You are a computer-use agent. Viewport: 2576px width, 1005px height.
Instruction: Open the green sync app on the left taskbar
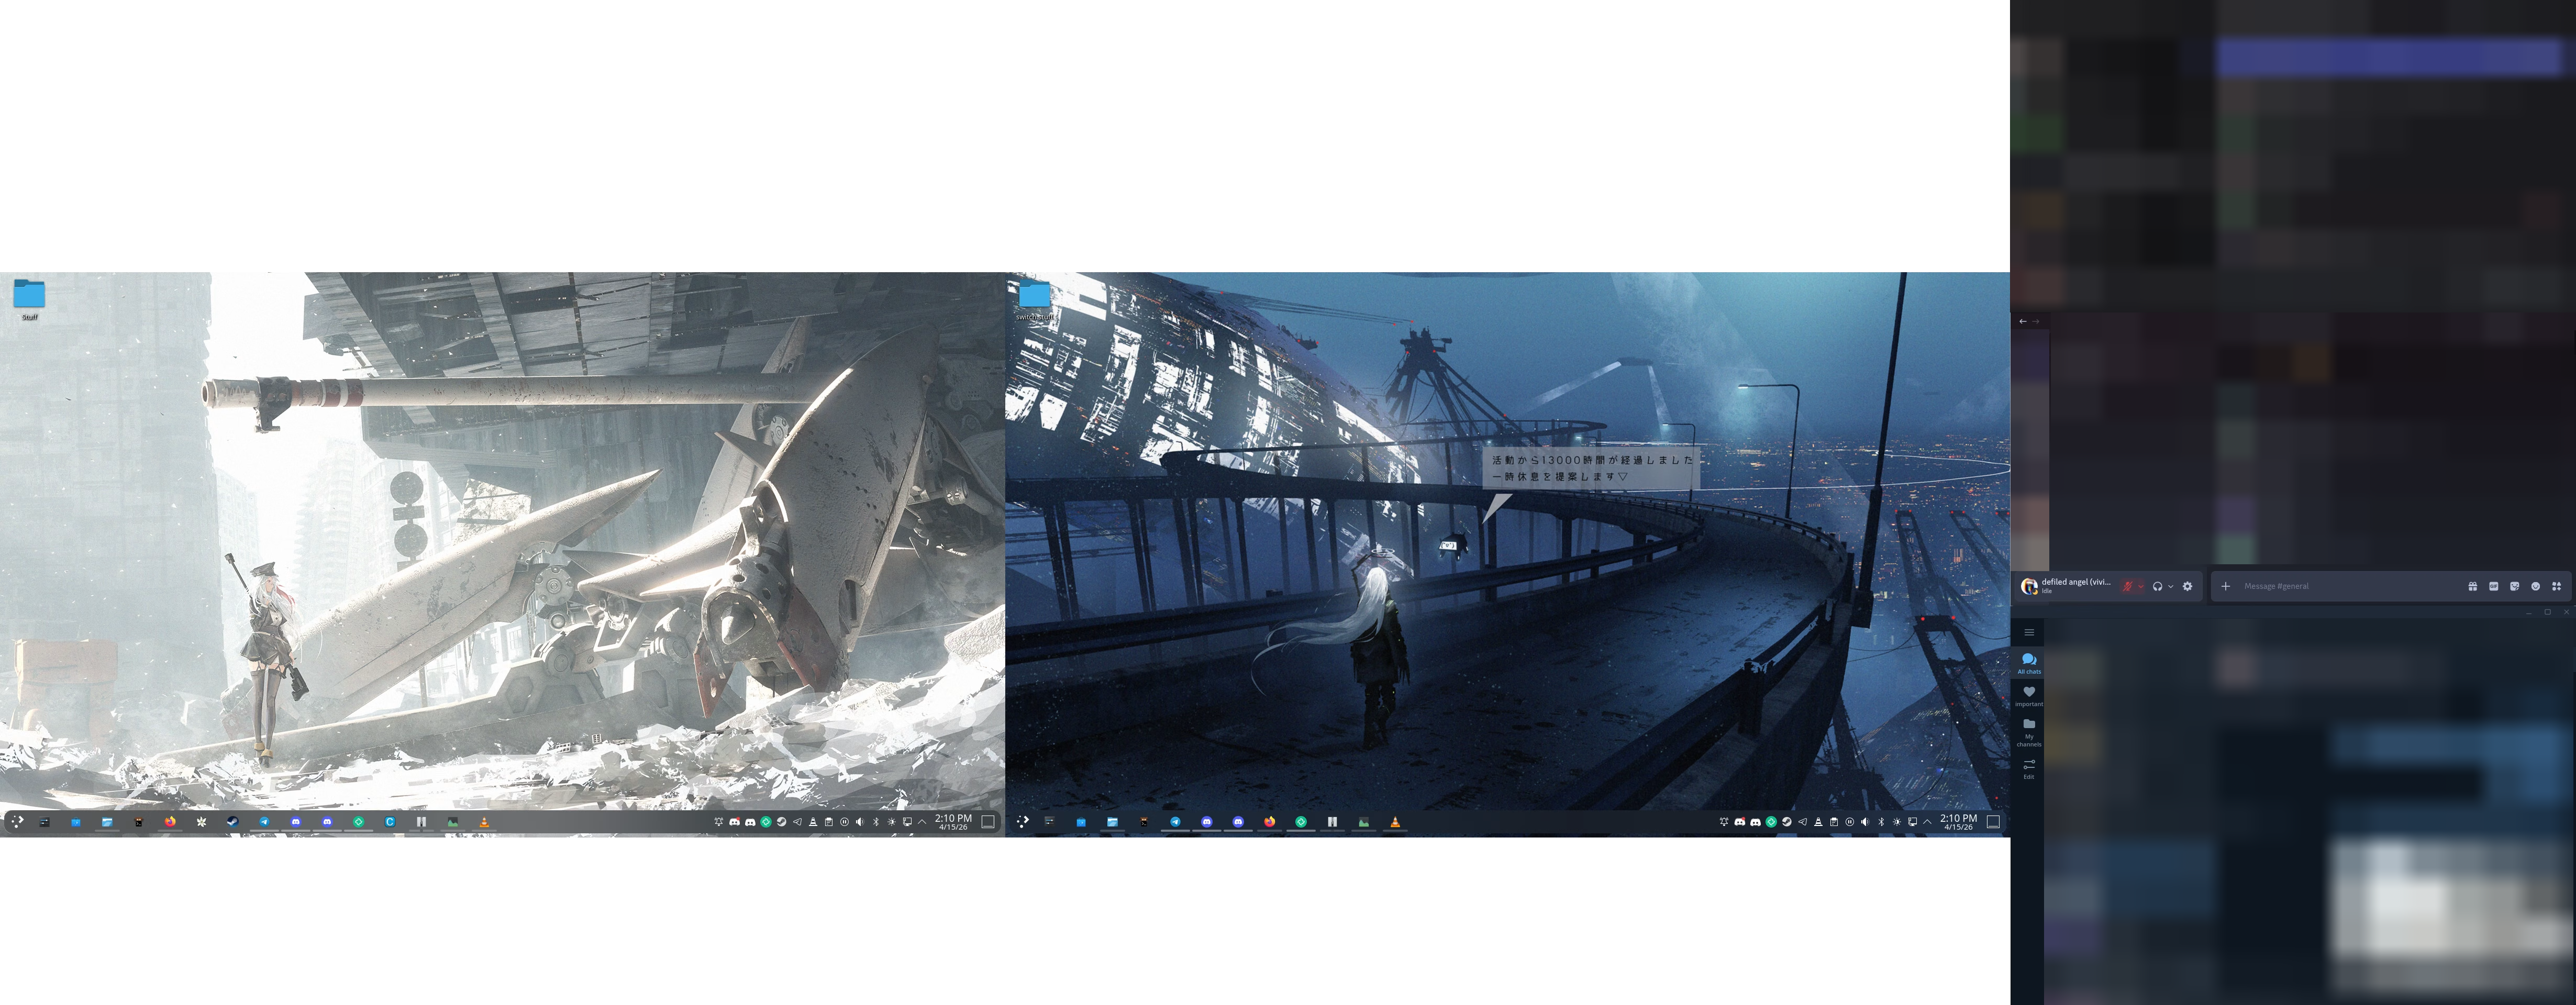(358, 822)
